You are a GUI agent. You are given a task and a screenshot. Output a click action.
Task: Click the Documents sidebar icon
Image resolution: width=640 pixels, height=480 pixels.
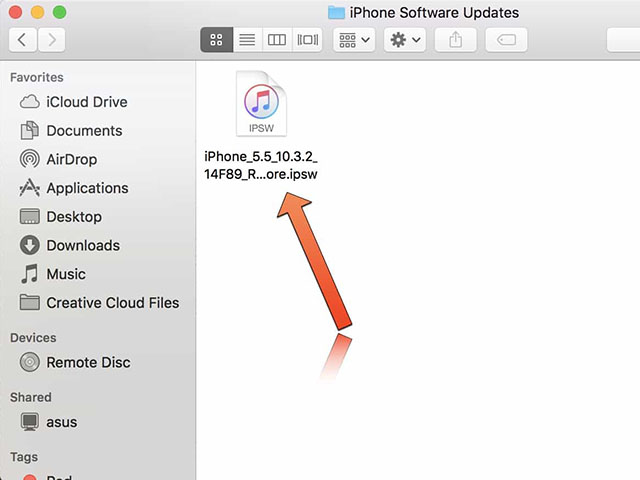coord(30,131)
